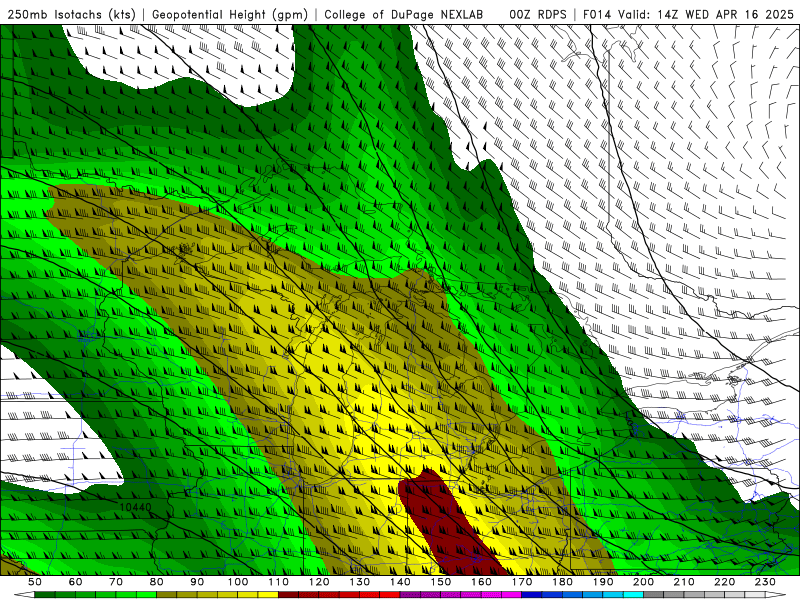Click the 190 knot legend label
This screenshot has height=600, width=800.
(x=603, y=582)
